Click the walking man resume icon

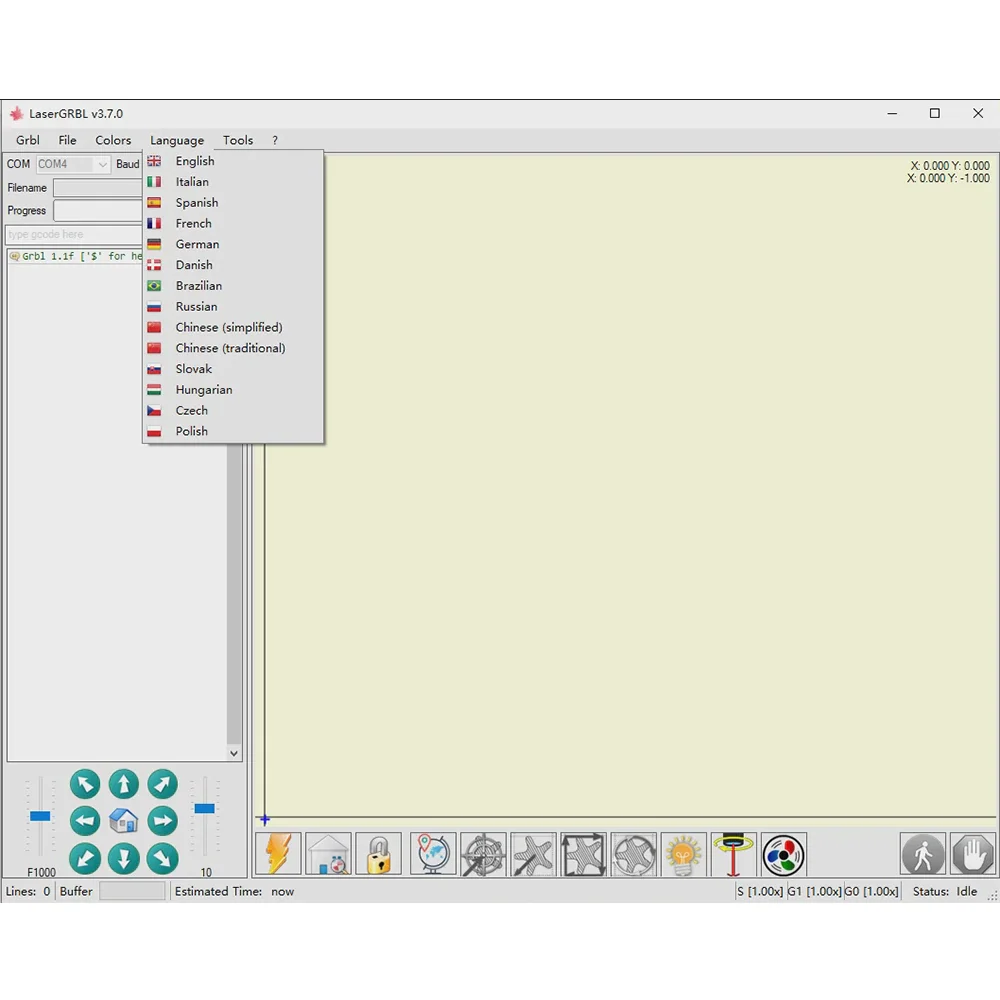(923, 854)
